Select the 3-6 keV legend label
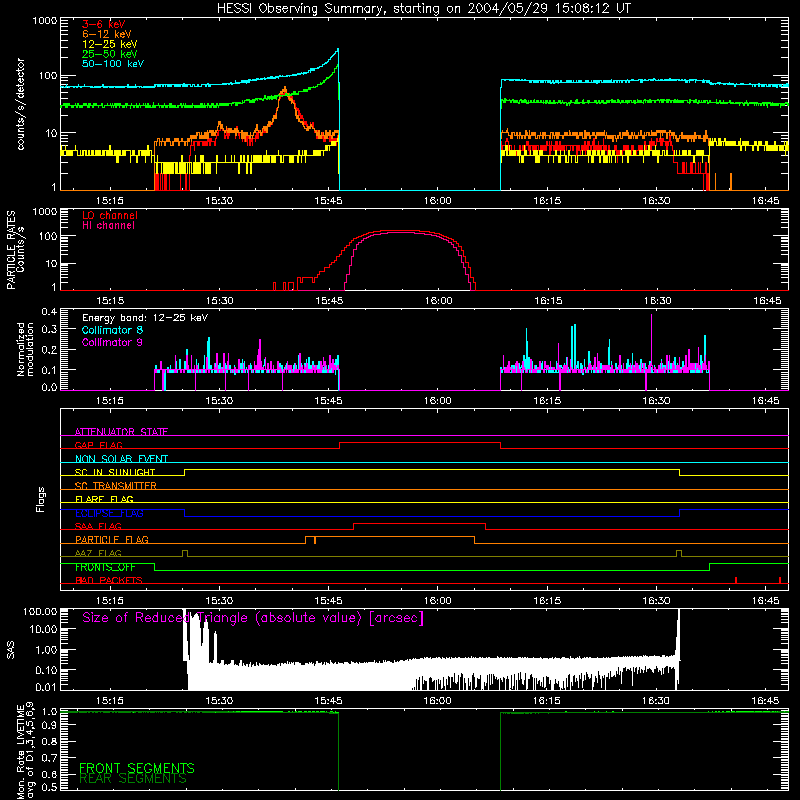Image resolution: width=800 pixels, height=800 pixels. coord(104,24)
